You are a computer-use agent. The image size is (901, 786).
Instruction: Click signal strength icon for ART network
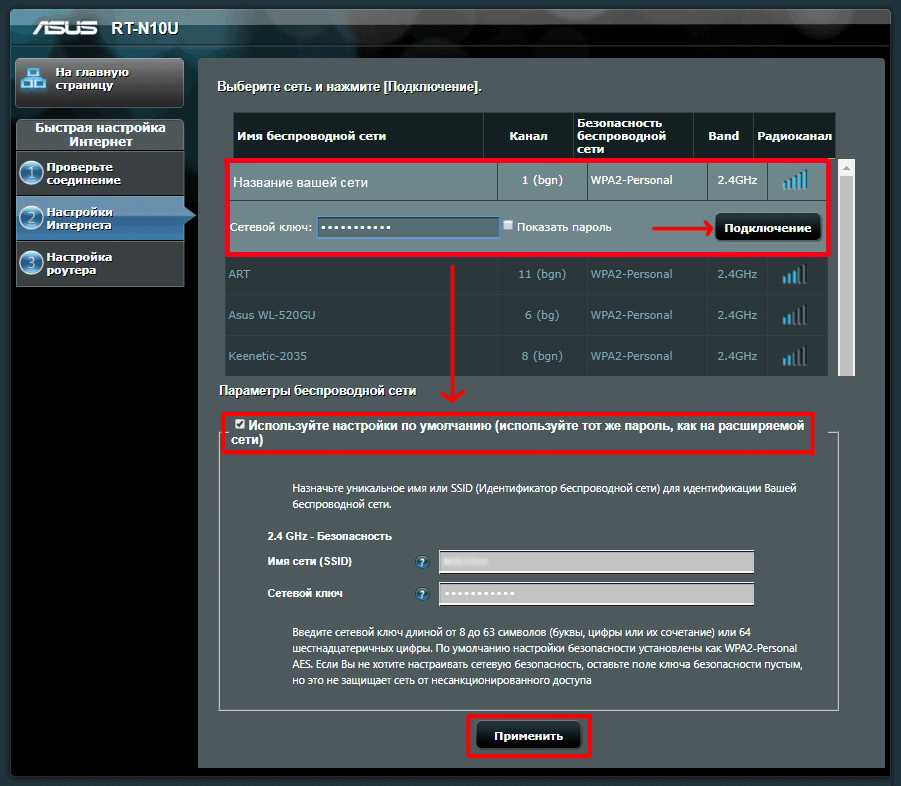click(794, 274)
